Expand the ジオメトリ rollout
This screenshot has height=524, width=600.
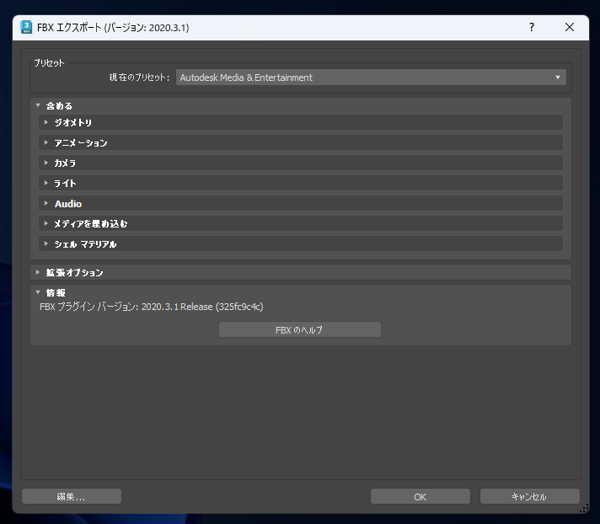(x=300, y=122)
